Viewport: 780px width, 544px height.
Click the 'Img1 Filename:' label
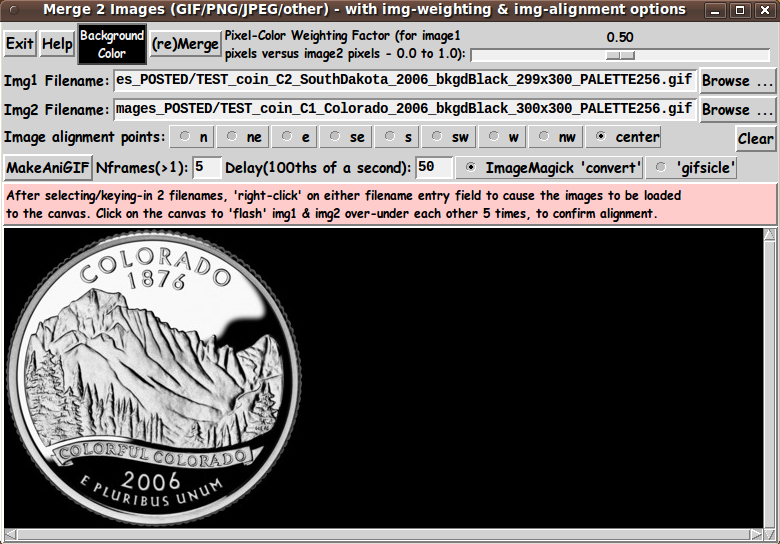pyautogui.click(x=57, y=81)
